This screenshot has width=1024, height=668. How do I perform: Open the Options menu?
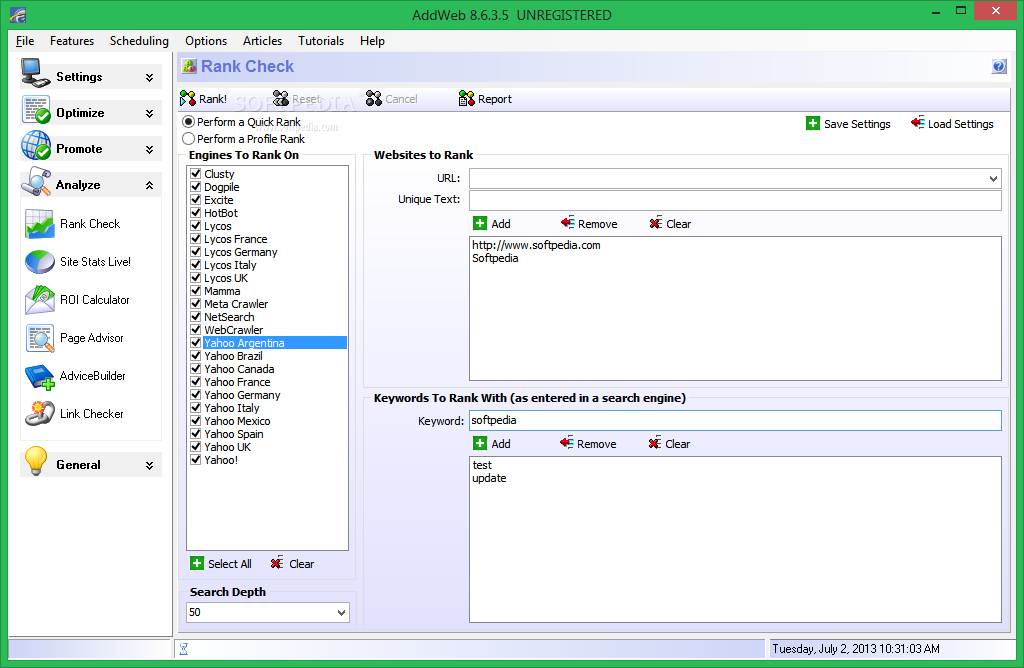point(206,40)
